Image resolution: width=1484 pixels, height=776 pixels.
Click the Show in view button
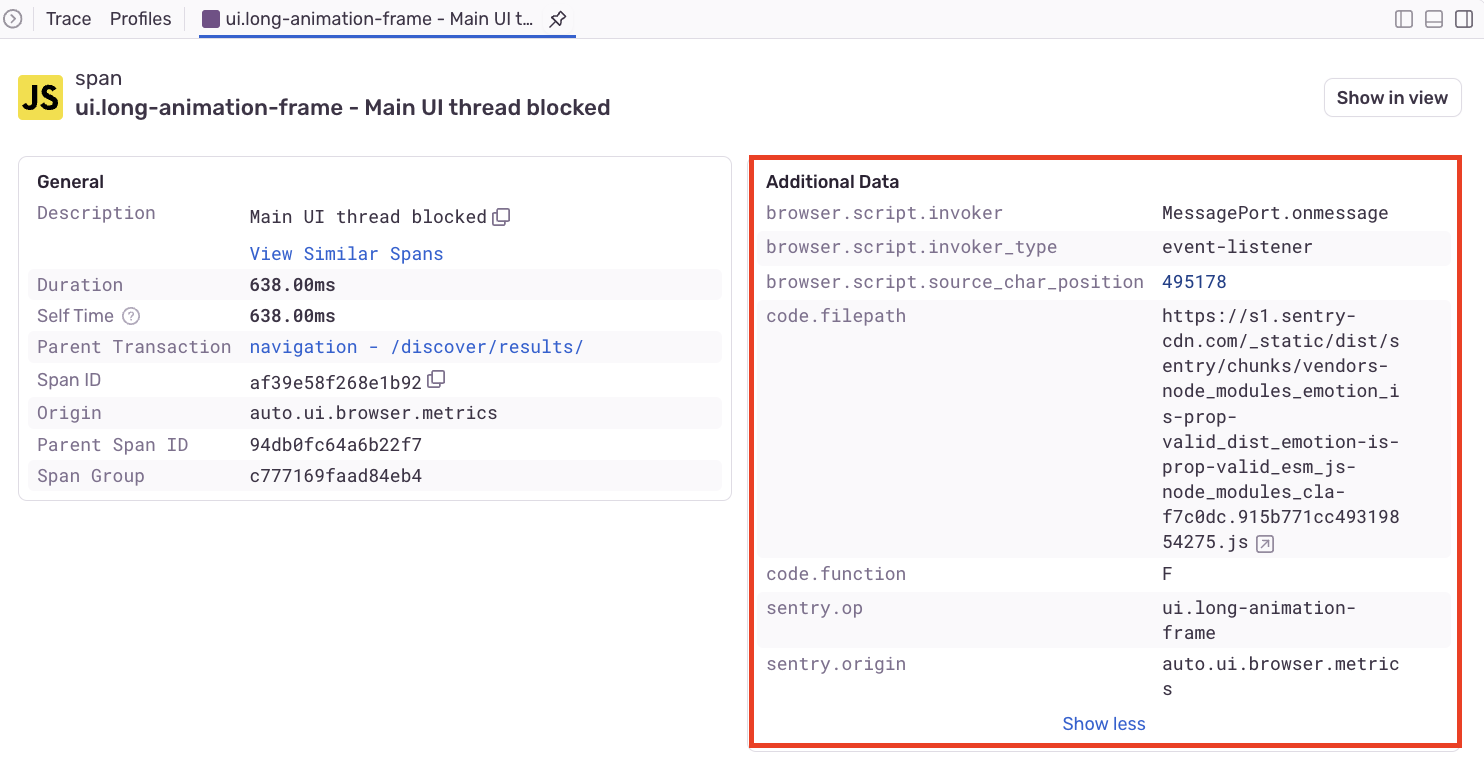coord(1392,97)
